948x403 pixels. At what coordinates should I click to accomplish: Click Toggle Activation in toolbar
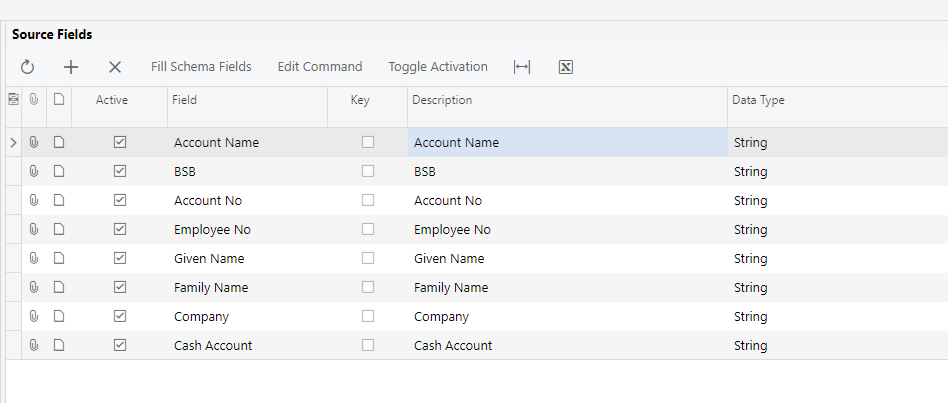click(x=438, y=66)
